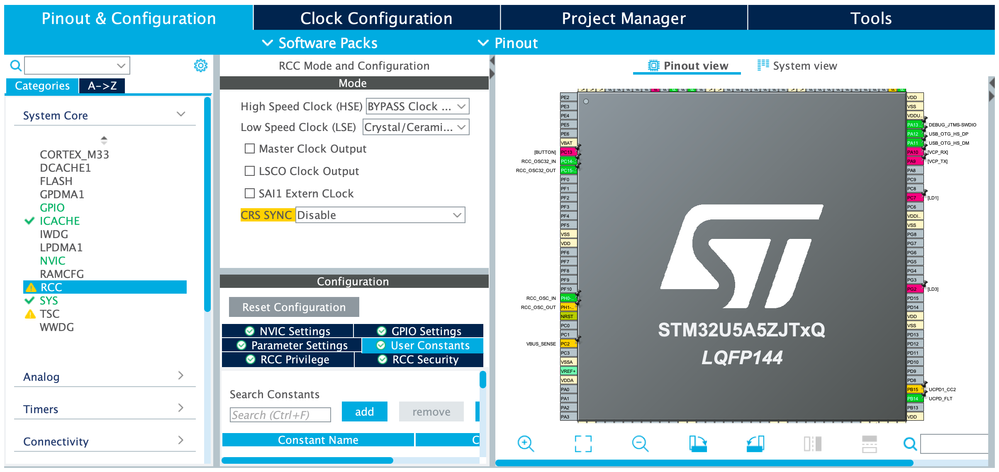The image size is (999, 472).
Task: Enable SAI1 Extern Clock checkbox
Action: pyautogui.click(x=250, y=194)
